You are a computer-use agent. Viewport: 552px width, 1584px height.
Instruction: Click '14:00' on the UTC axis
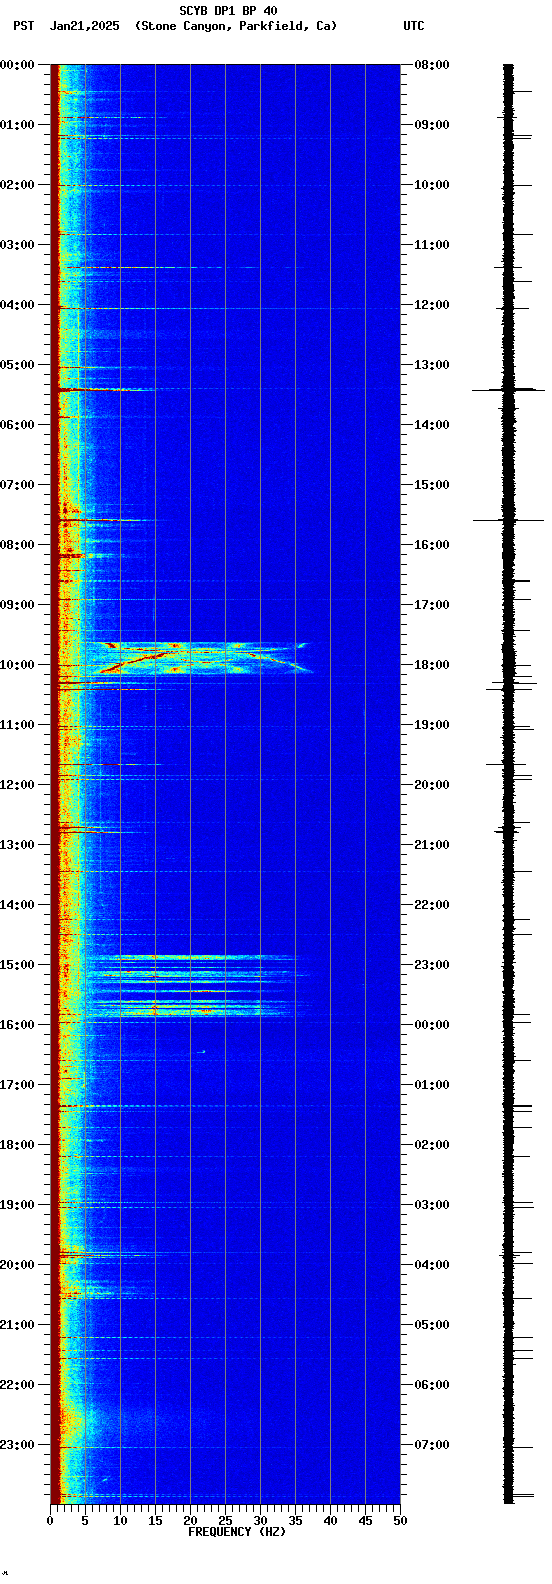(x=432, y=425)
